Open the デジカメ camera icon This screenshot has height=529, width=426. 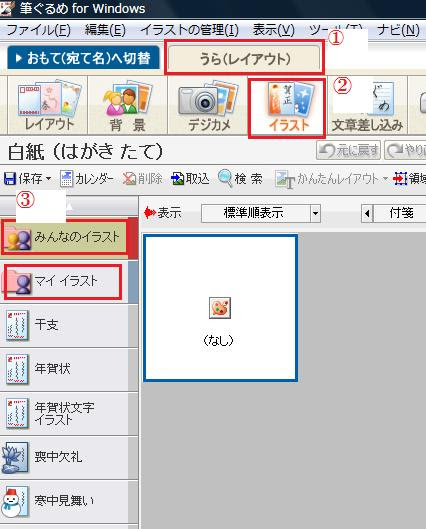pos(208,105)
